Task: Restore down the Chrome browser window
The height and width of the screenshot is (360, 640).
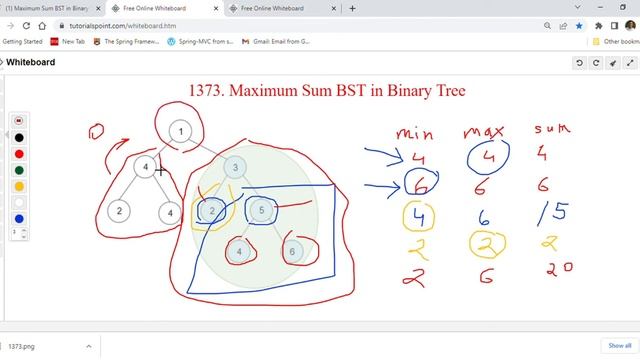Action: tap(623, 7)
